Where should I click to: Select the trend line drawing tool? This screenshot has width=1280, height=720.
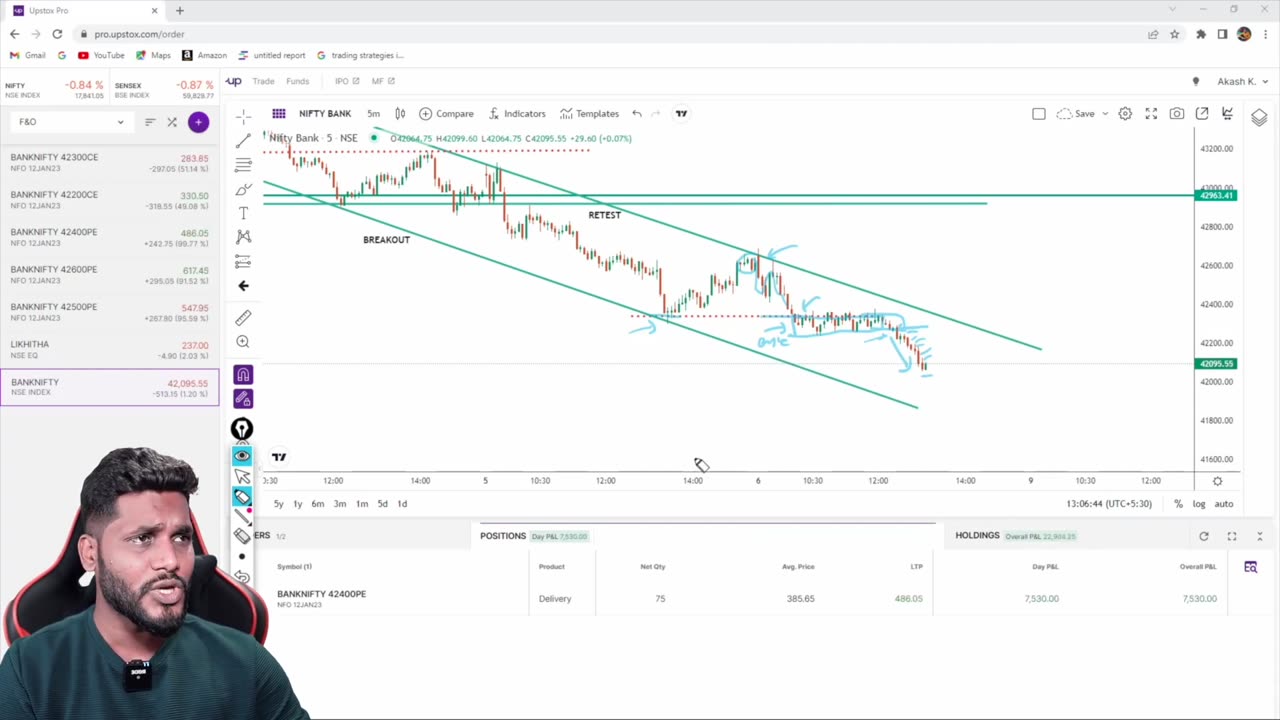243,141
